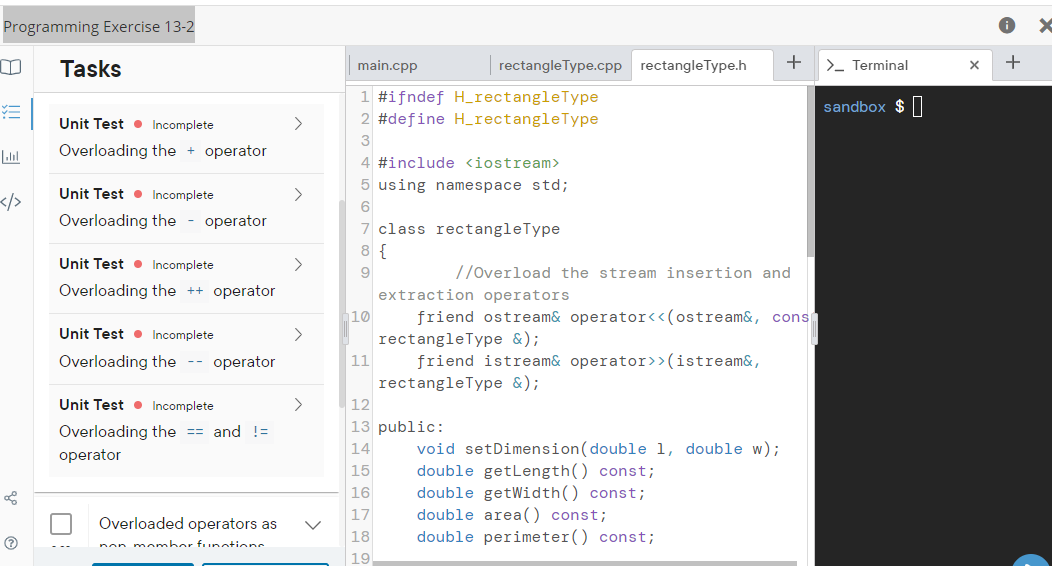Close the Programming Exercise panel with X
Image resolution: width=1052 pixels, height=566 pixels.
pos(1045,25)
